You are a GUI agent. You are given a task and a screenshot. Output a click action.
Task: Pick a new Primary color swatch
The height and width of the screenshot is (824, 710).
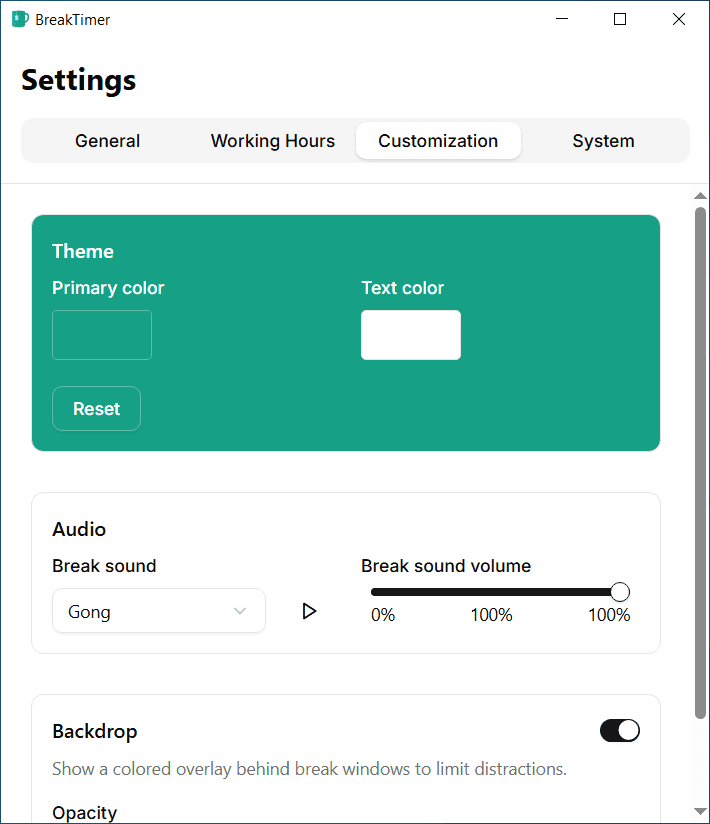[x=102, y=335]
